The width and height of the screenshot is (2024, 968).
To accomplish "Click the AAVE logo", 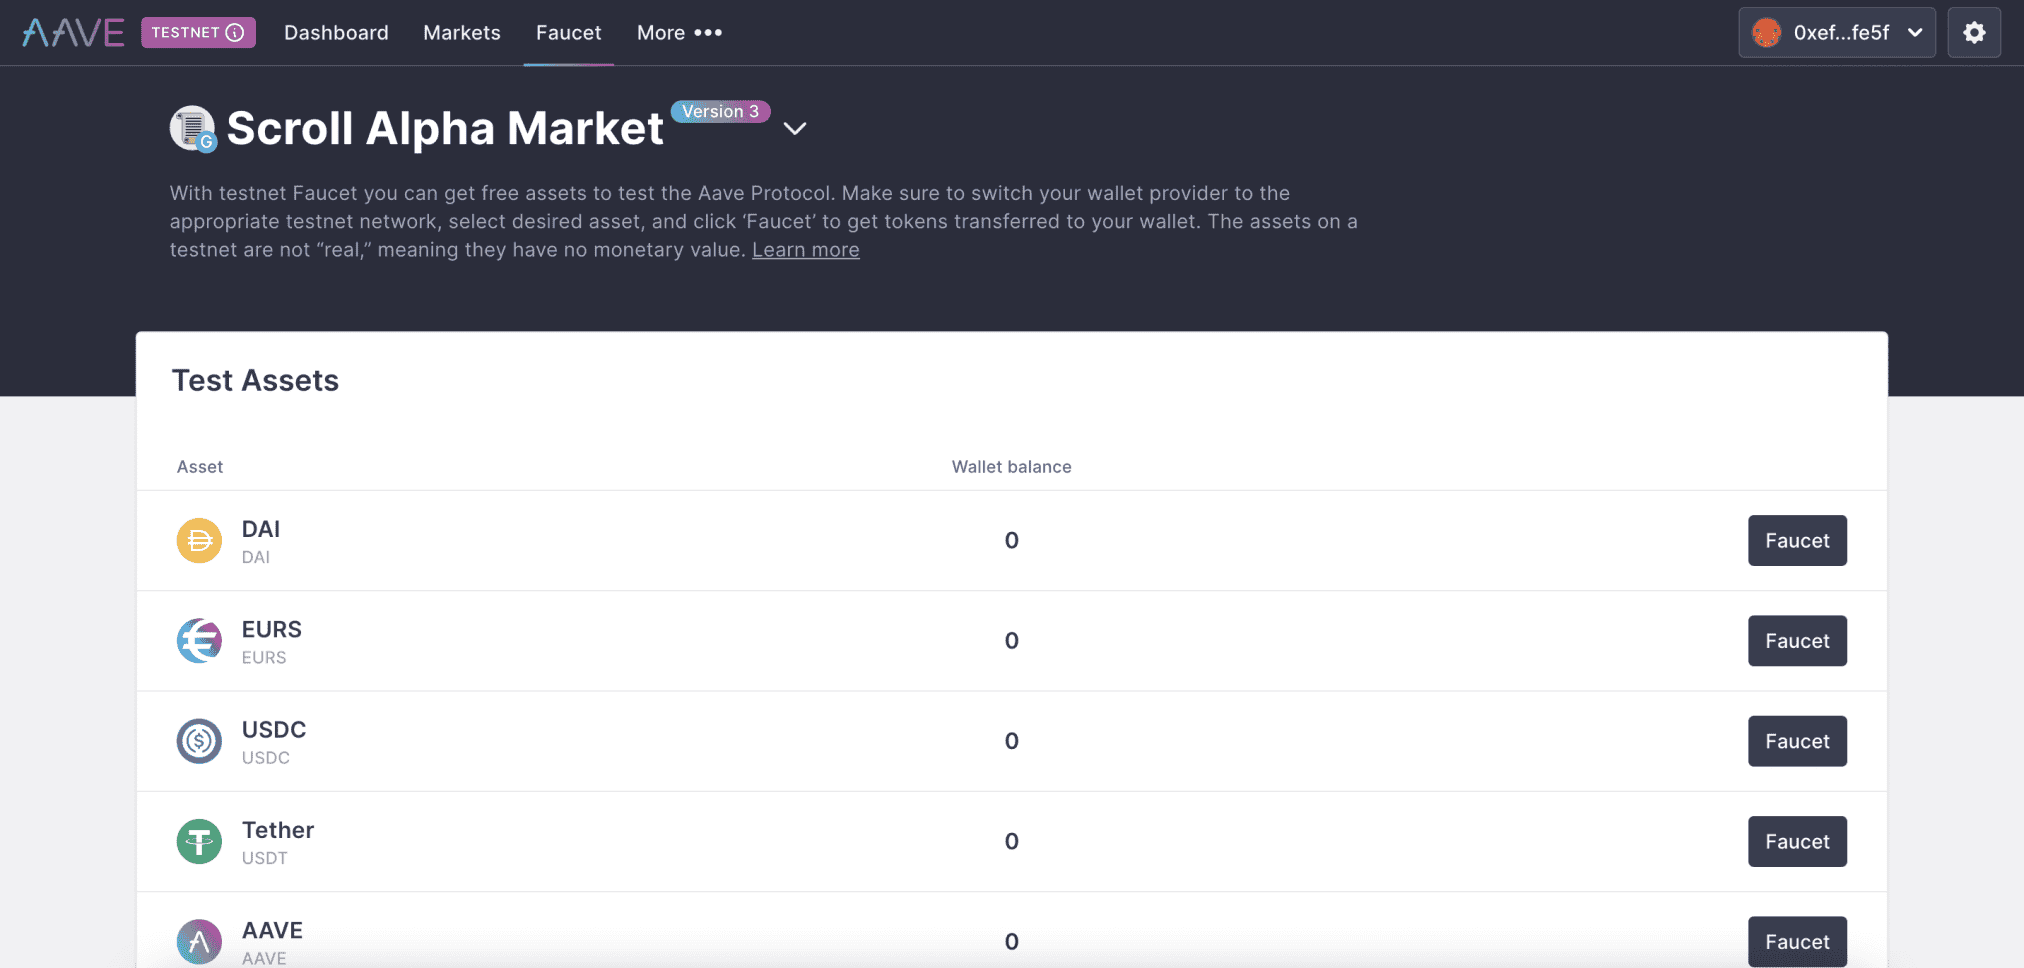I will click(73, 33).
